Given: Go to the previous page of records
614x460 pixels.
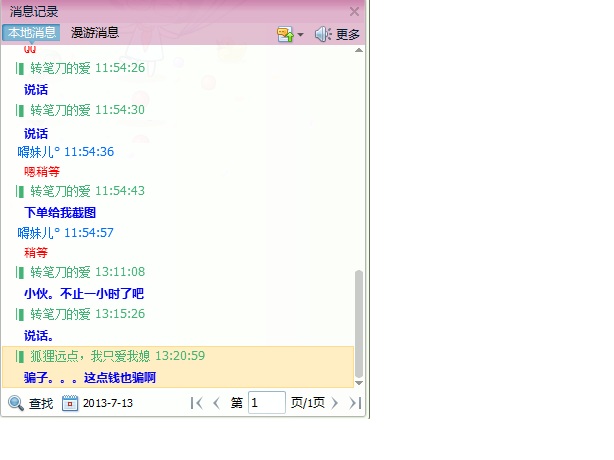Looking at the screenshot, I should pyautogui.click(x=216, y=403).
